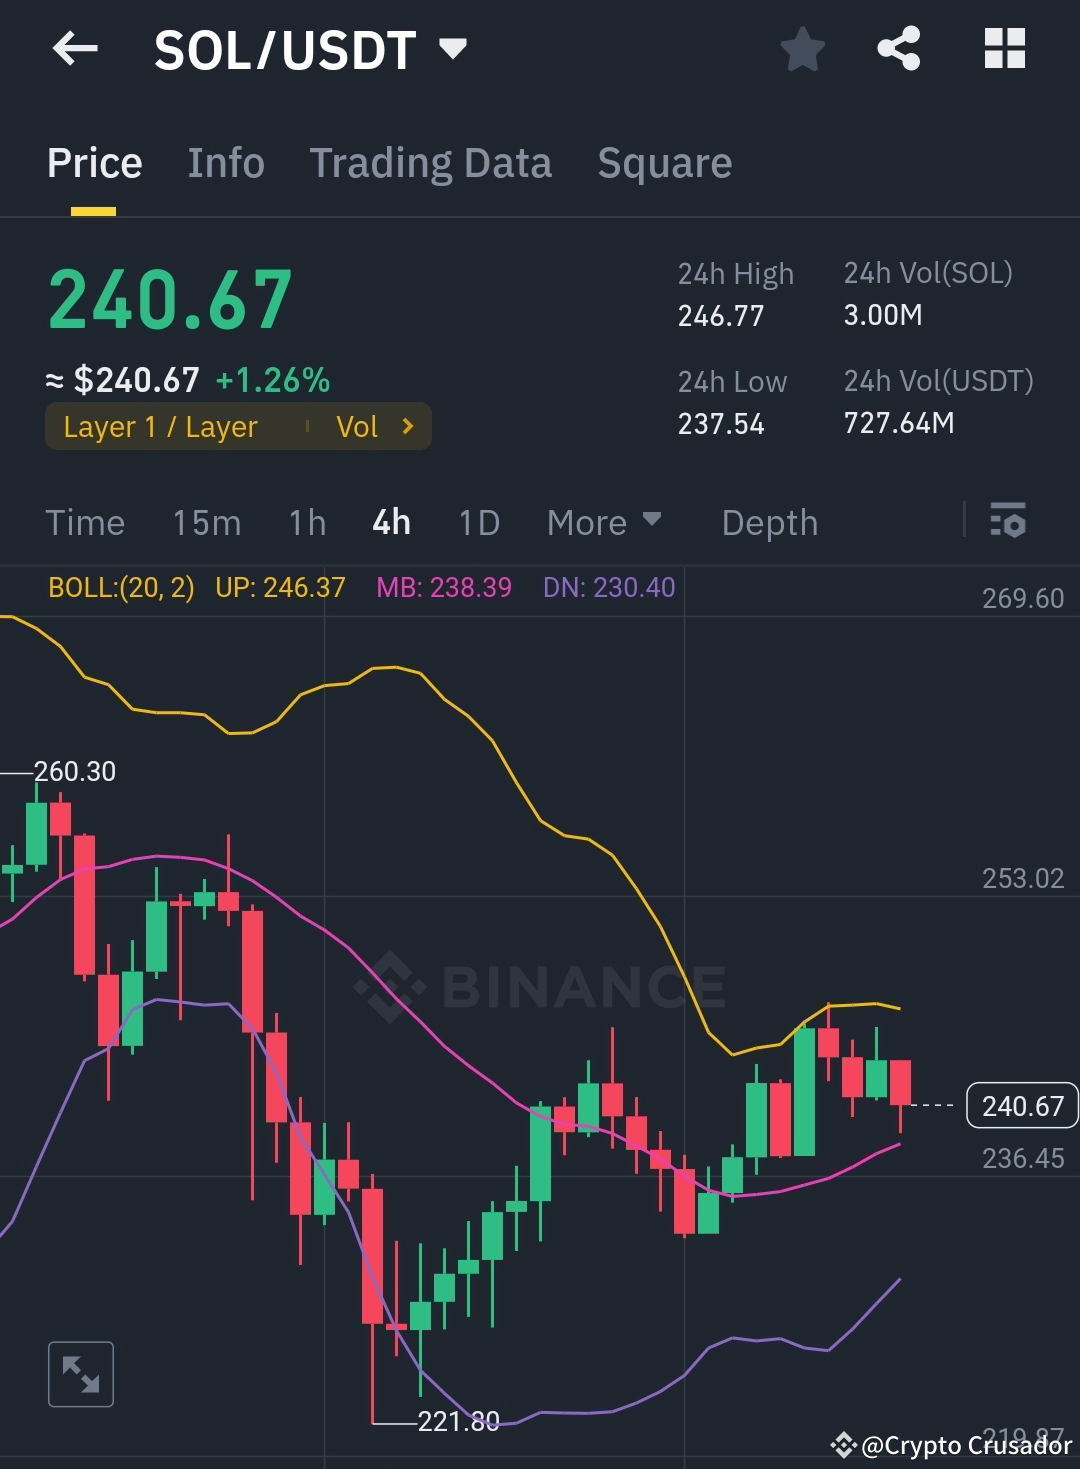1080x1469 pixels.
Task: Navigate back using the arrow icon
Action: [75, 49]
